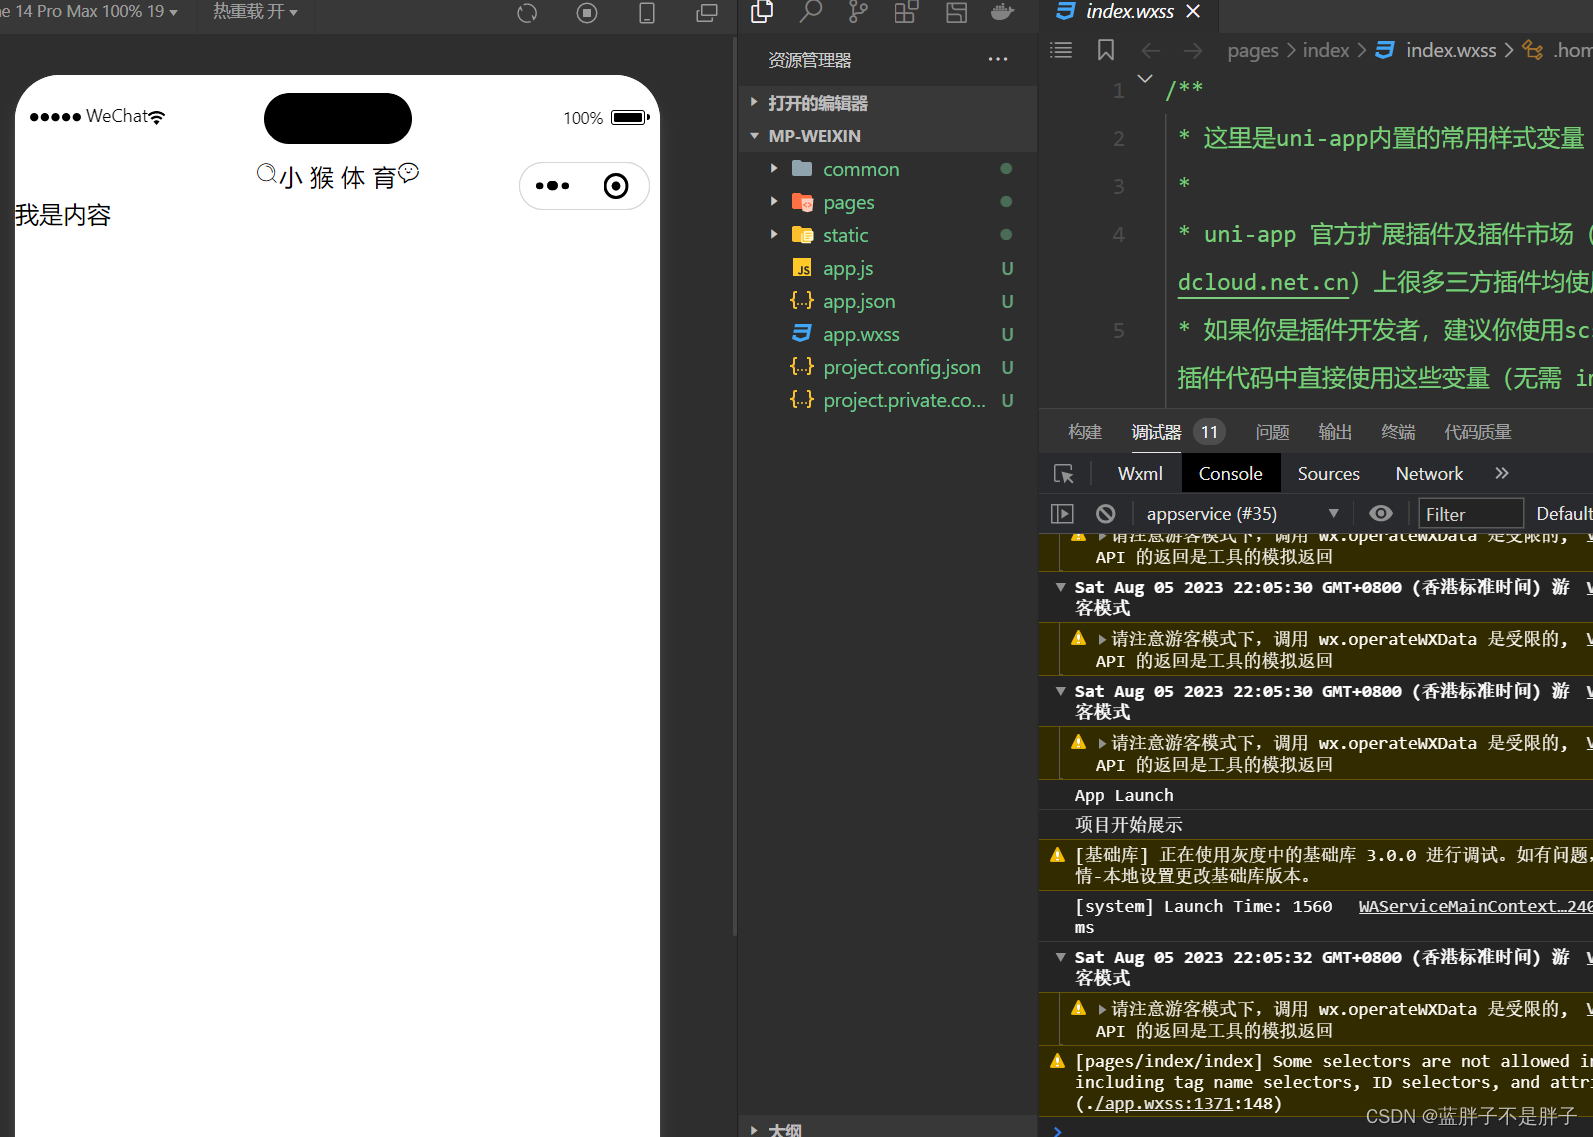Click the index folder breadcrumb segment
Image resolution: width=1593 pixels, height=1137 pixels.
1326,50
